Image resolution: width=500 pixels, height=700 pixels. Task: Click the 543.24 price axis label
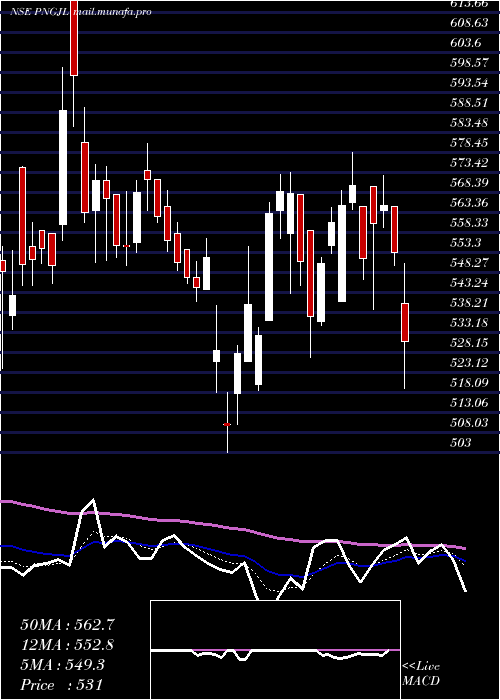(469, 283)
